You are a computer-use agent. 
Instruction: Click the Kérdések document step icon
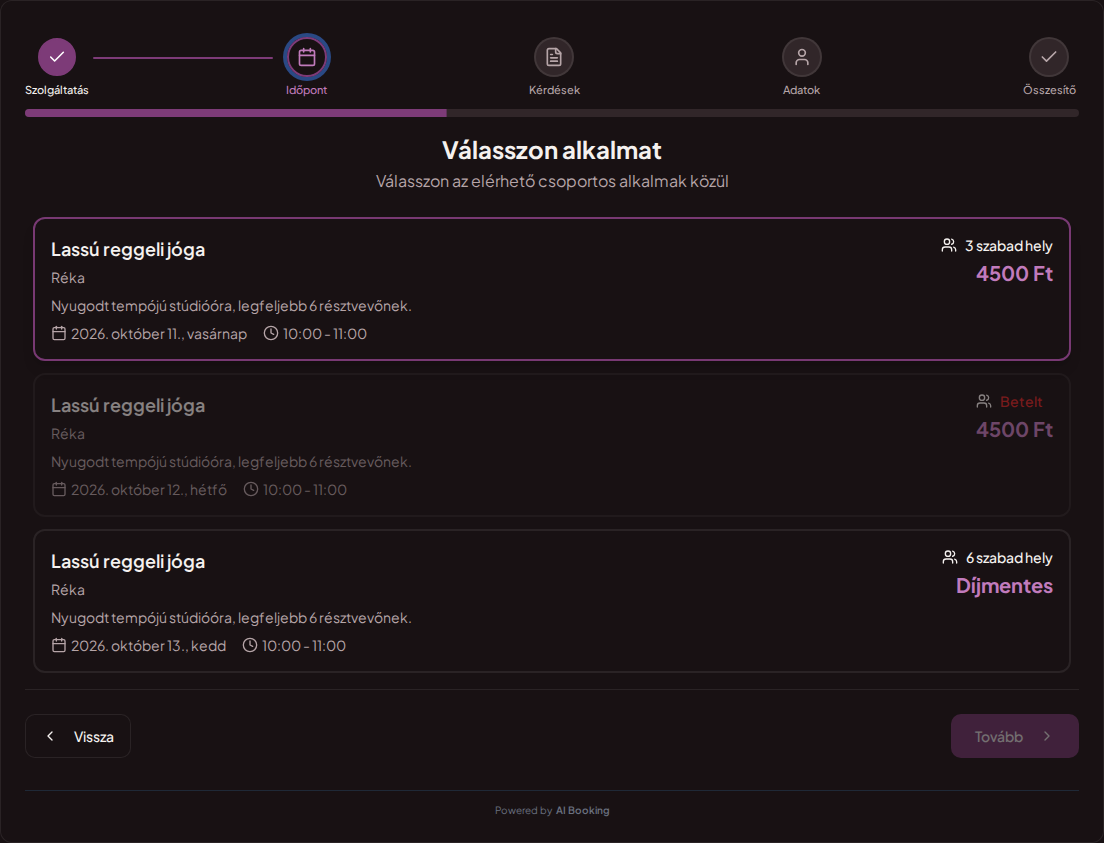point(554,57)
